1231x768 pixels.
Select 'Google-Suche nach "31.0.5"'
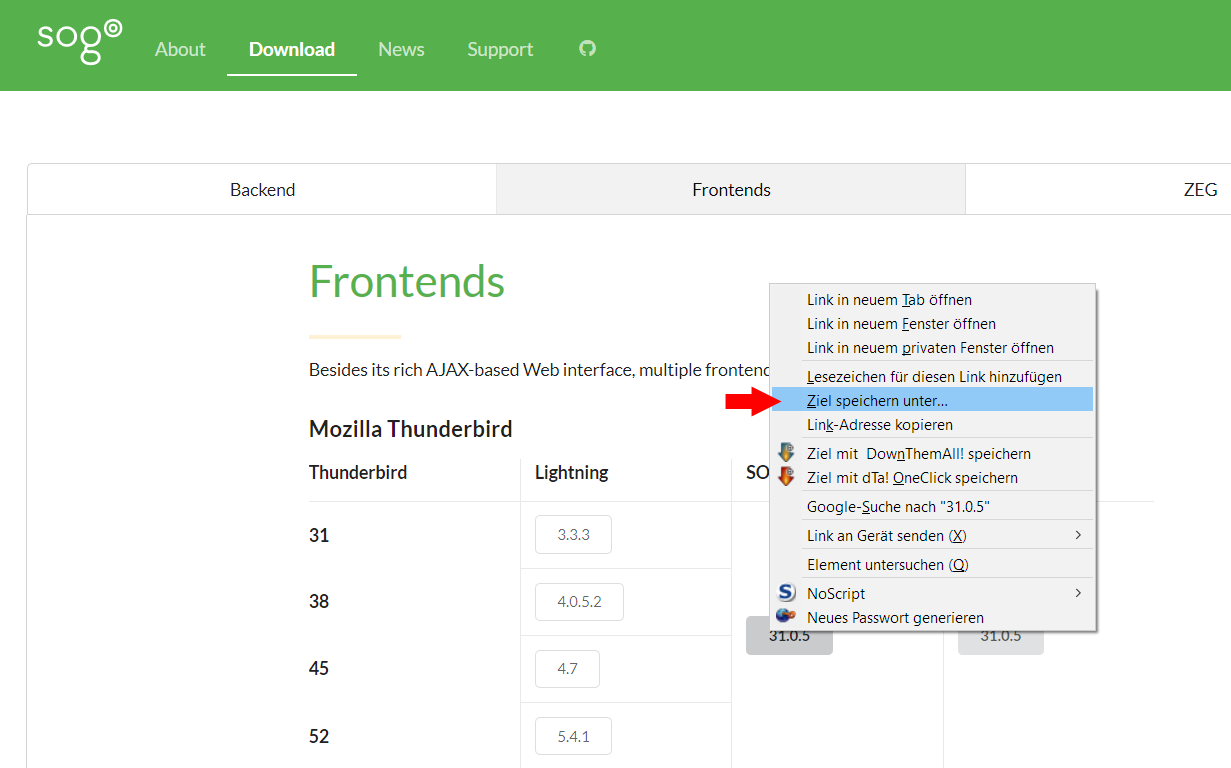tap(932, 506)
